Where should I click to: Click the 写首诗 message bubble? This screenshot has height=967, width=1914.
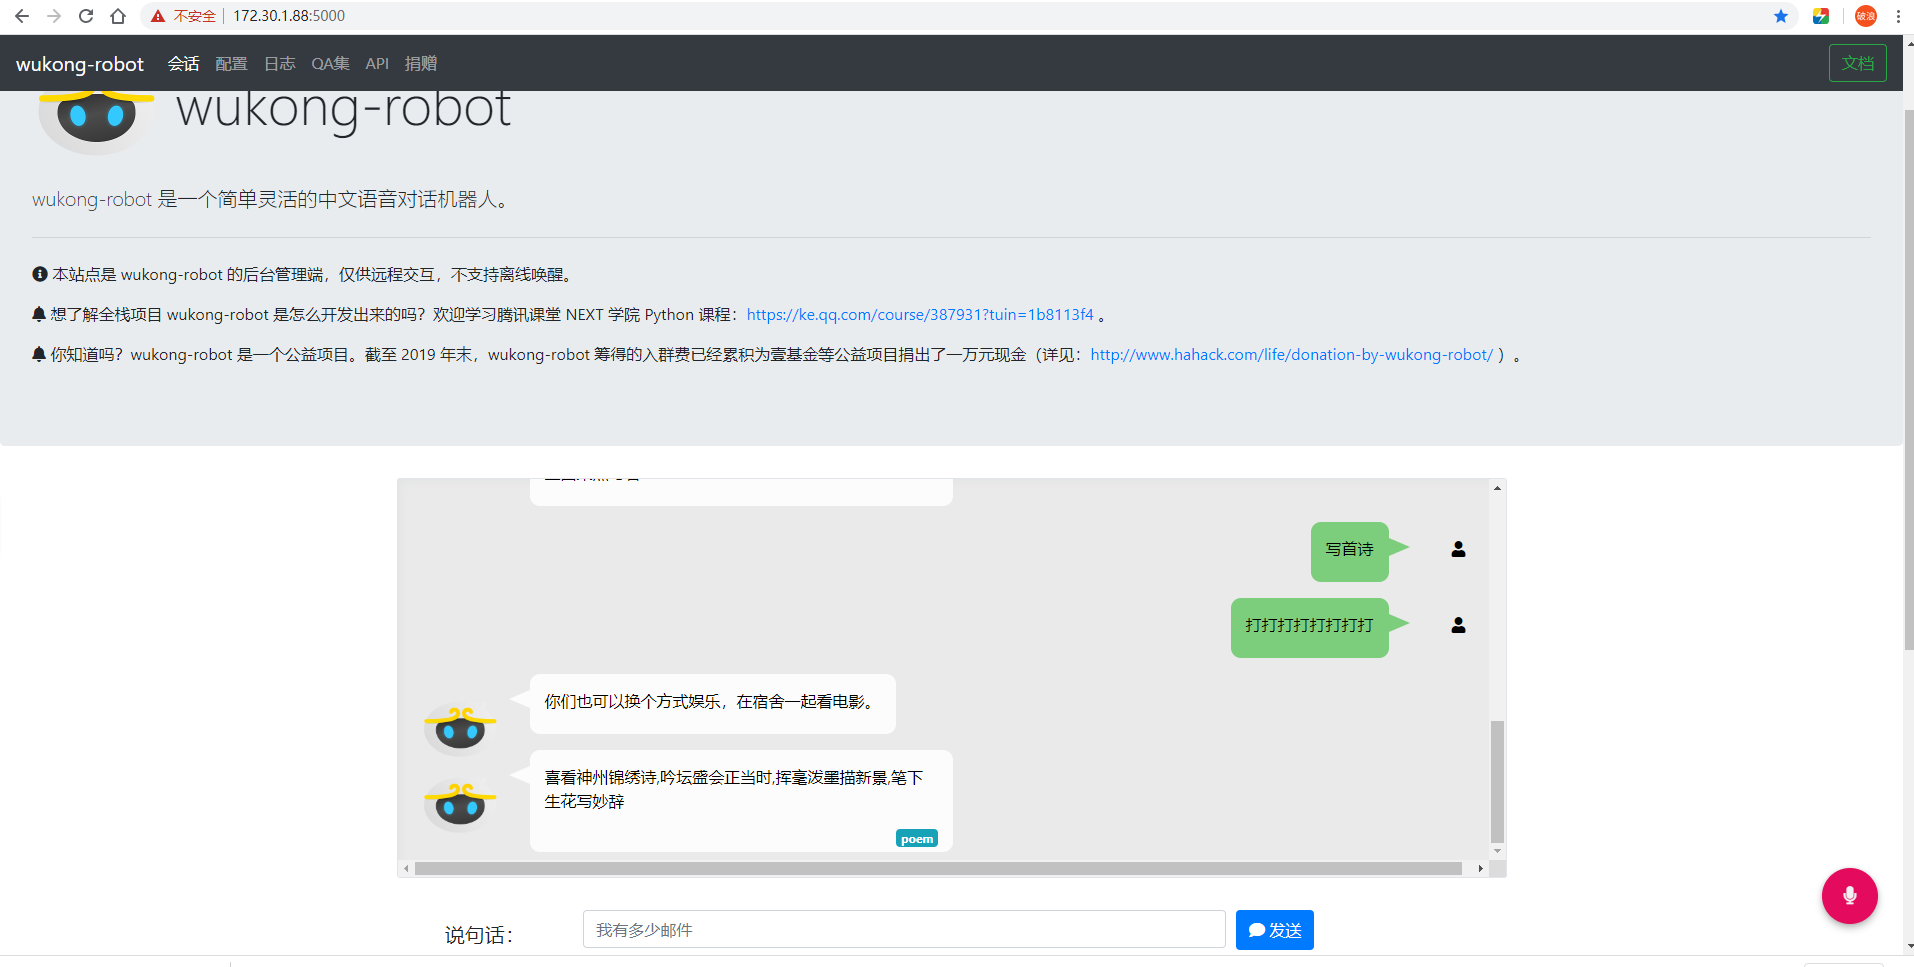1349,551
